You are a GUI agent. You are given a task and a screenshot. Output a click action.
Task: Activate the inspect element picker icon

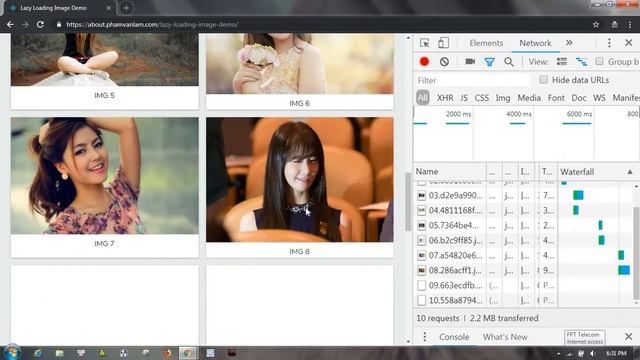click(x=424, y=43)
